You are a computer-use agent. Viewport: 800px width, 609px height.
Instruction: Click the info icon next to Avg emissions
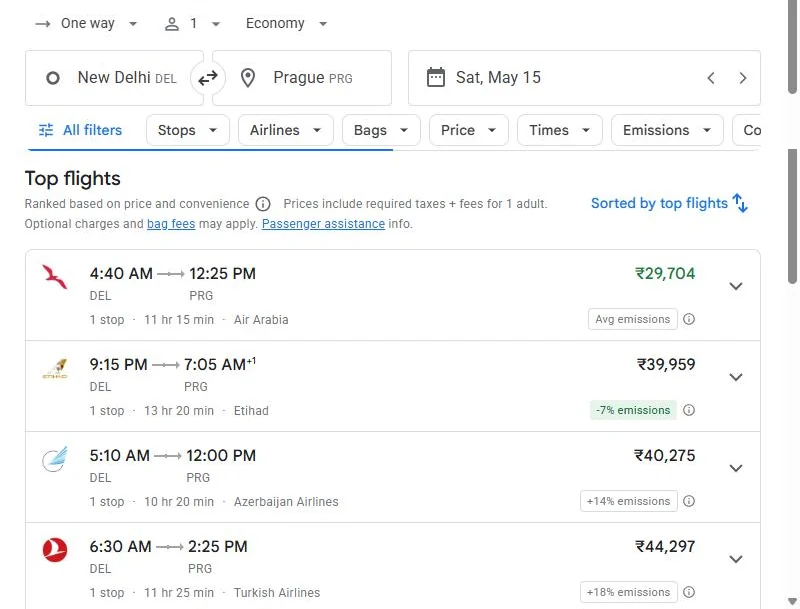(x=689, y=319)
